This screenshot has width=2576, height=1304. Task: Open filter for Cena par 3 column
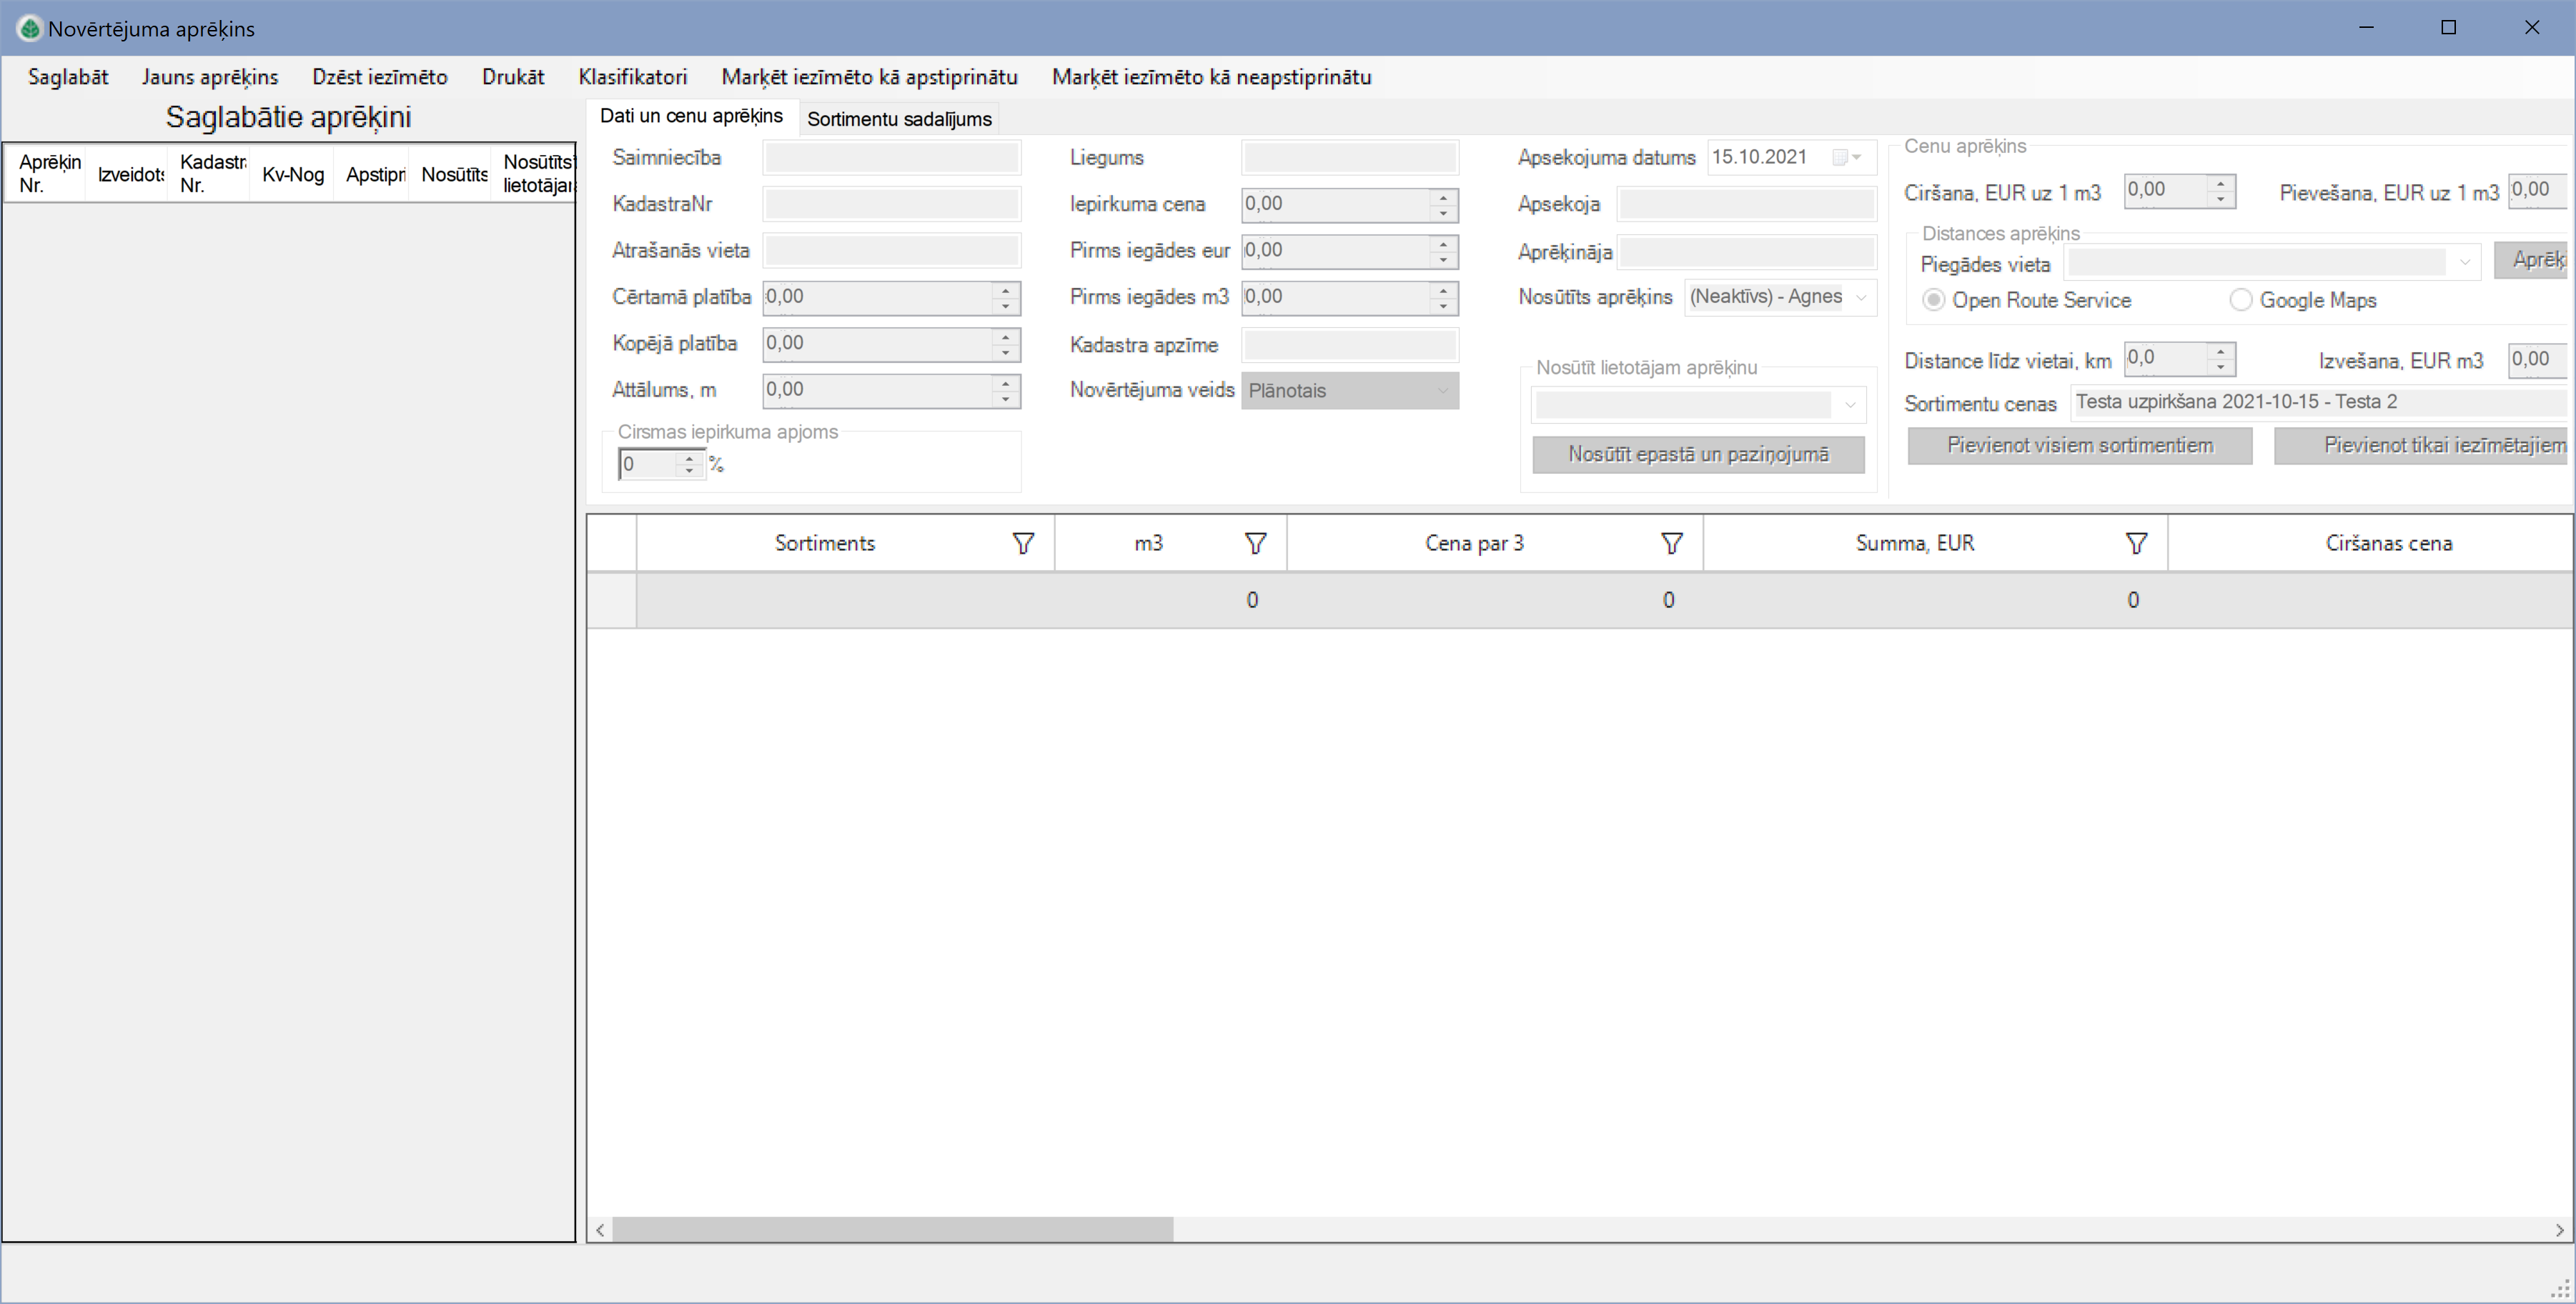click(x=1672, y=543)
